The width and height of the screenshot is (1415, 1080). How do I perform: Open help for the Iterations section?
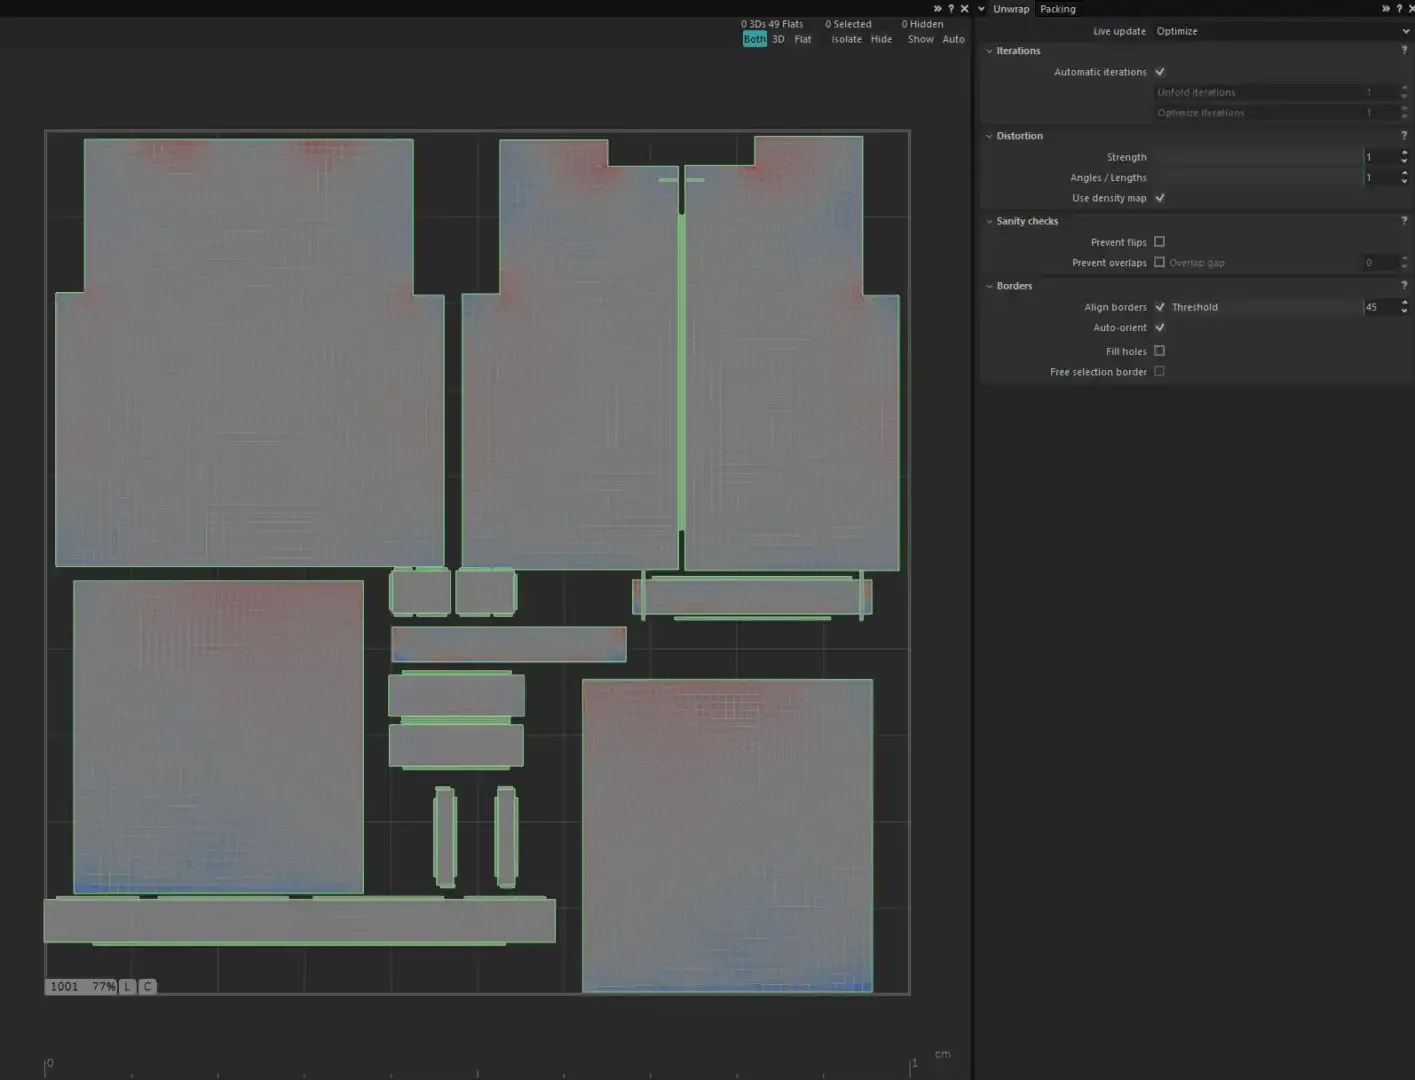point(1404,51)
